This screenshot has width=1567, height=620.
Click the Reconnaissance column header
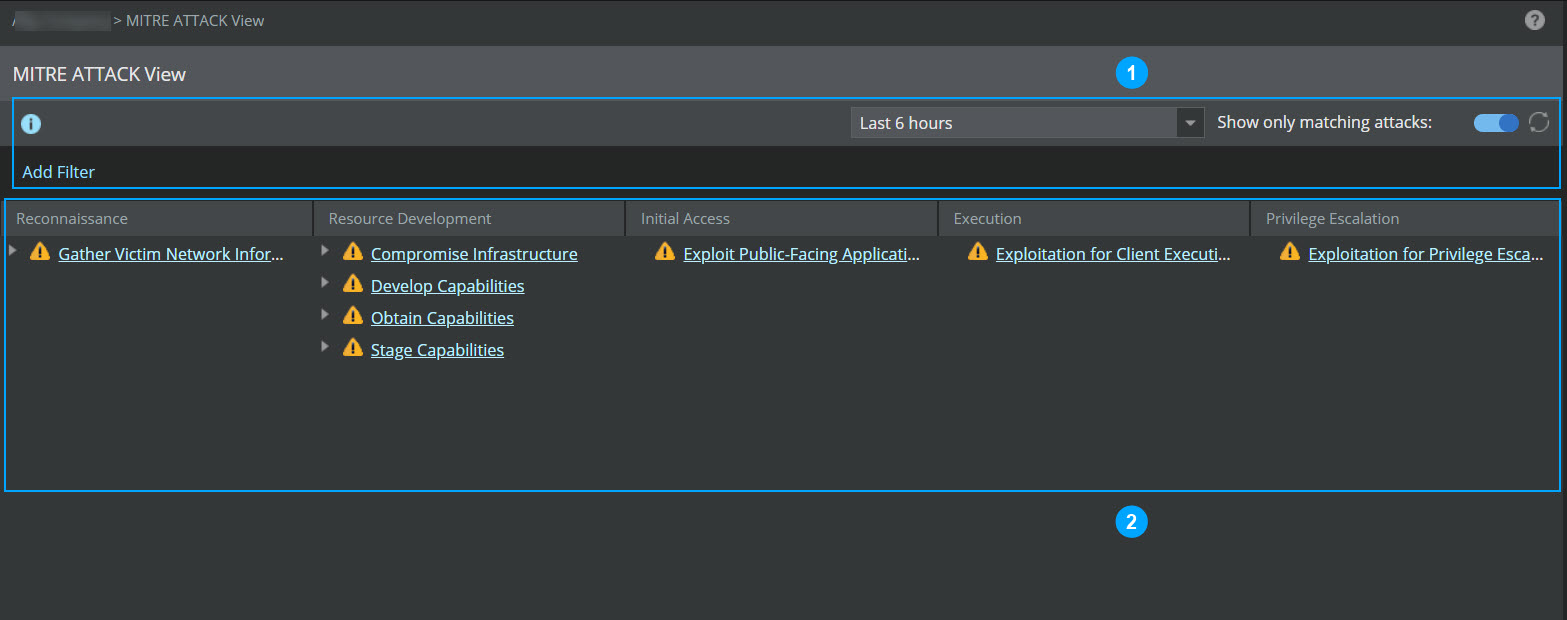159,218
